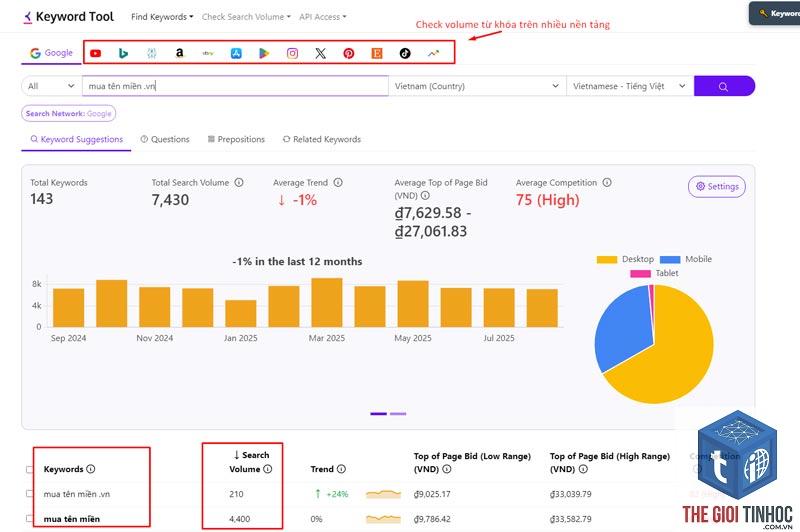Switch to the Questions tab
The width and height of the screenshot is (800, 532).
pos(165,139)
